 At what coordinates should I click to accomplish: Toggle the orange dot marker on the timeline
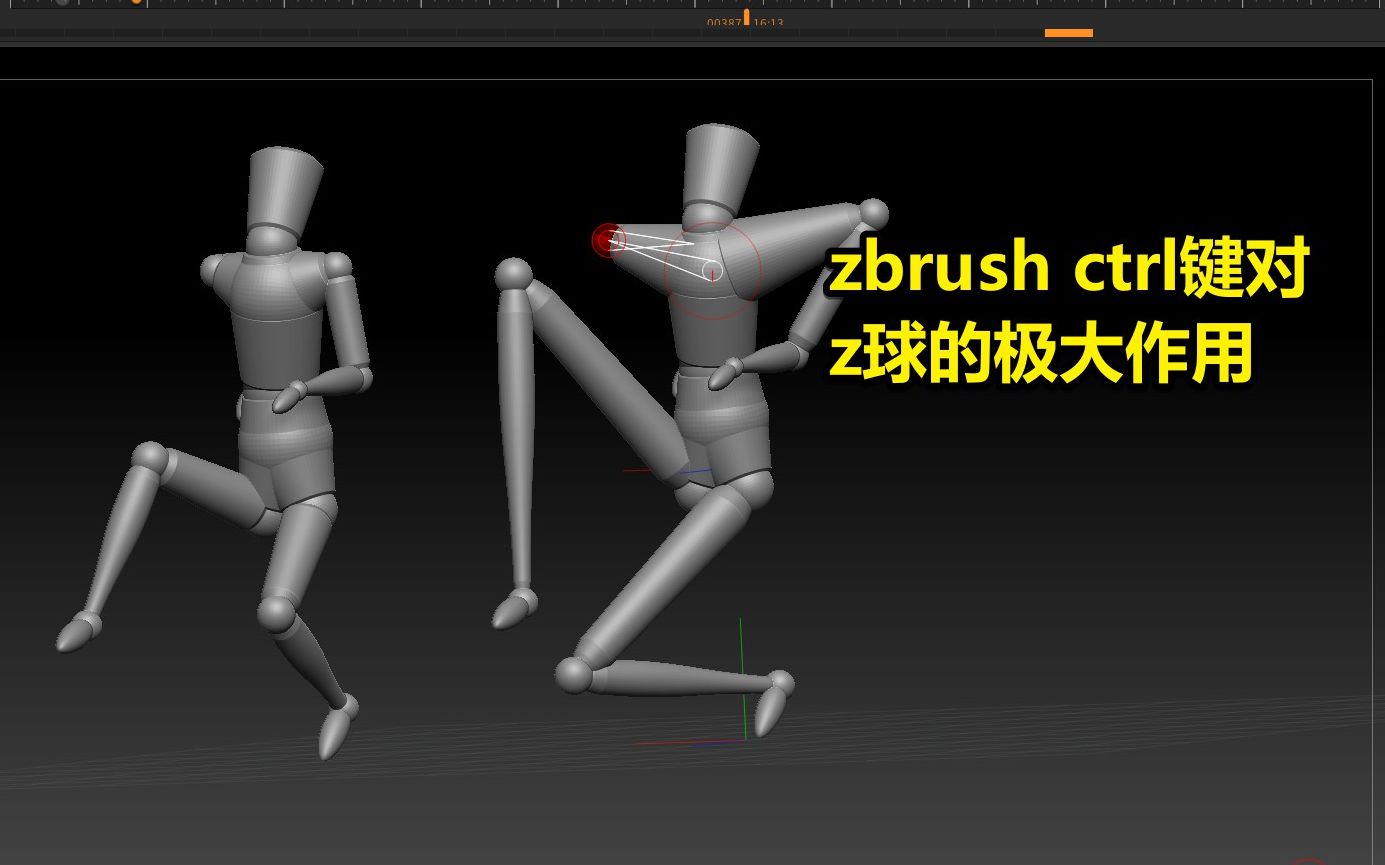tap(135, 3)
